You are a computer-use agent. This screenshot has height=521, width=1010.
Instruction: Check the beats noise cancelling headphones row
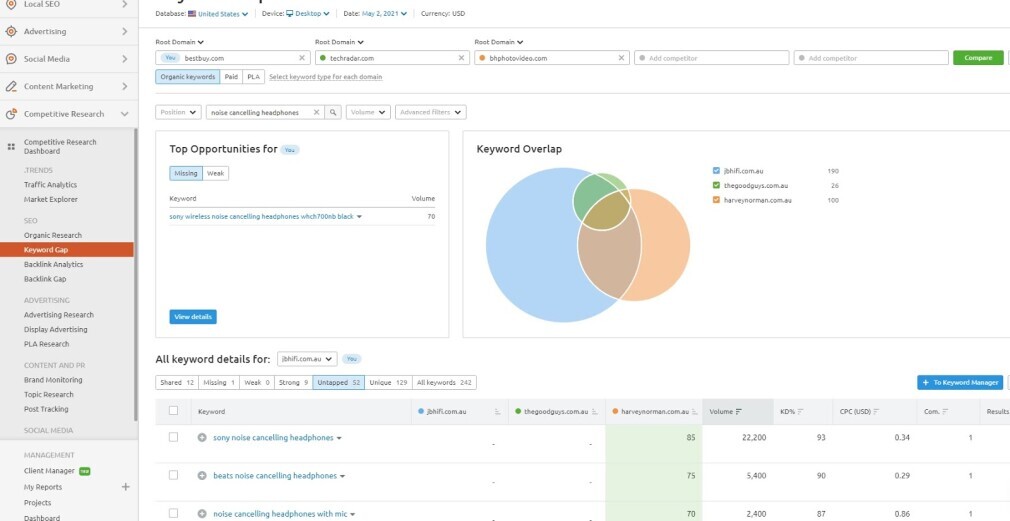tap(173, 475)
